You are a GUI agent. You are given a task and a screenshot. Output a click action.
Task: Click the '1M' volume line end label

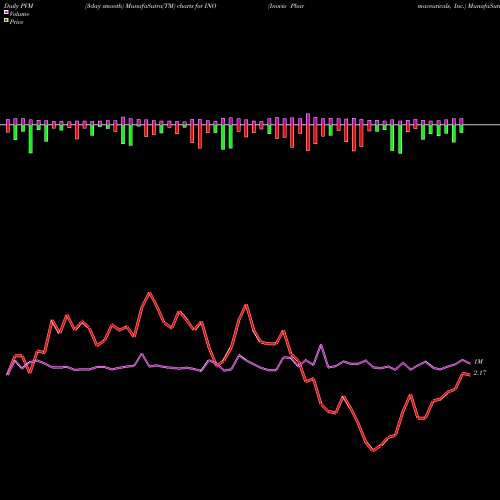(478, 362)
